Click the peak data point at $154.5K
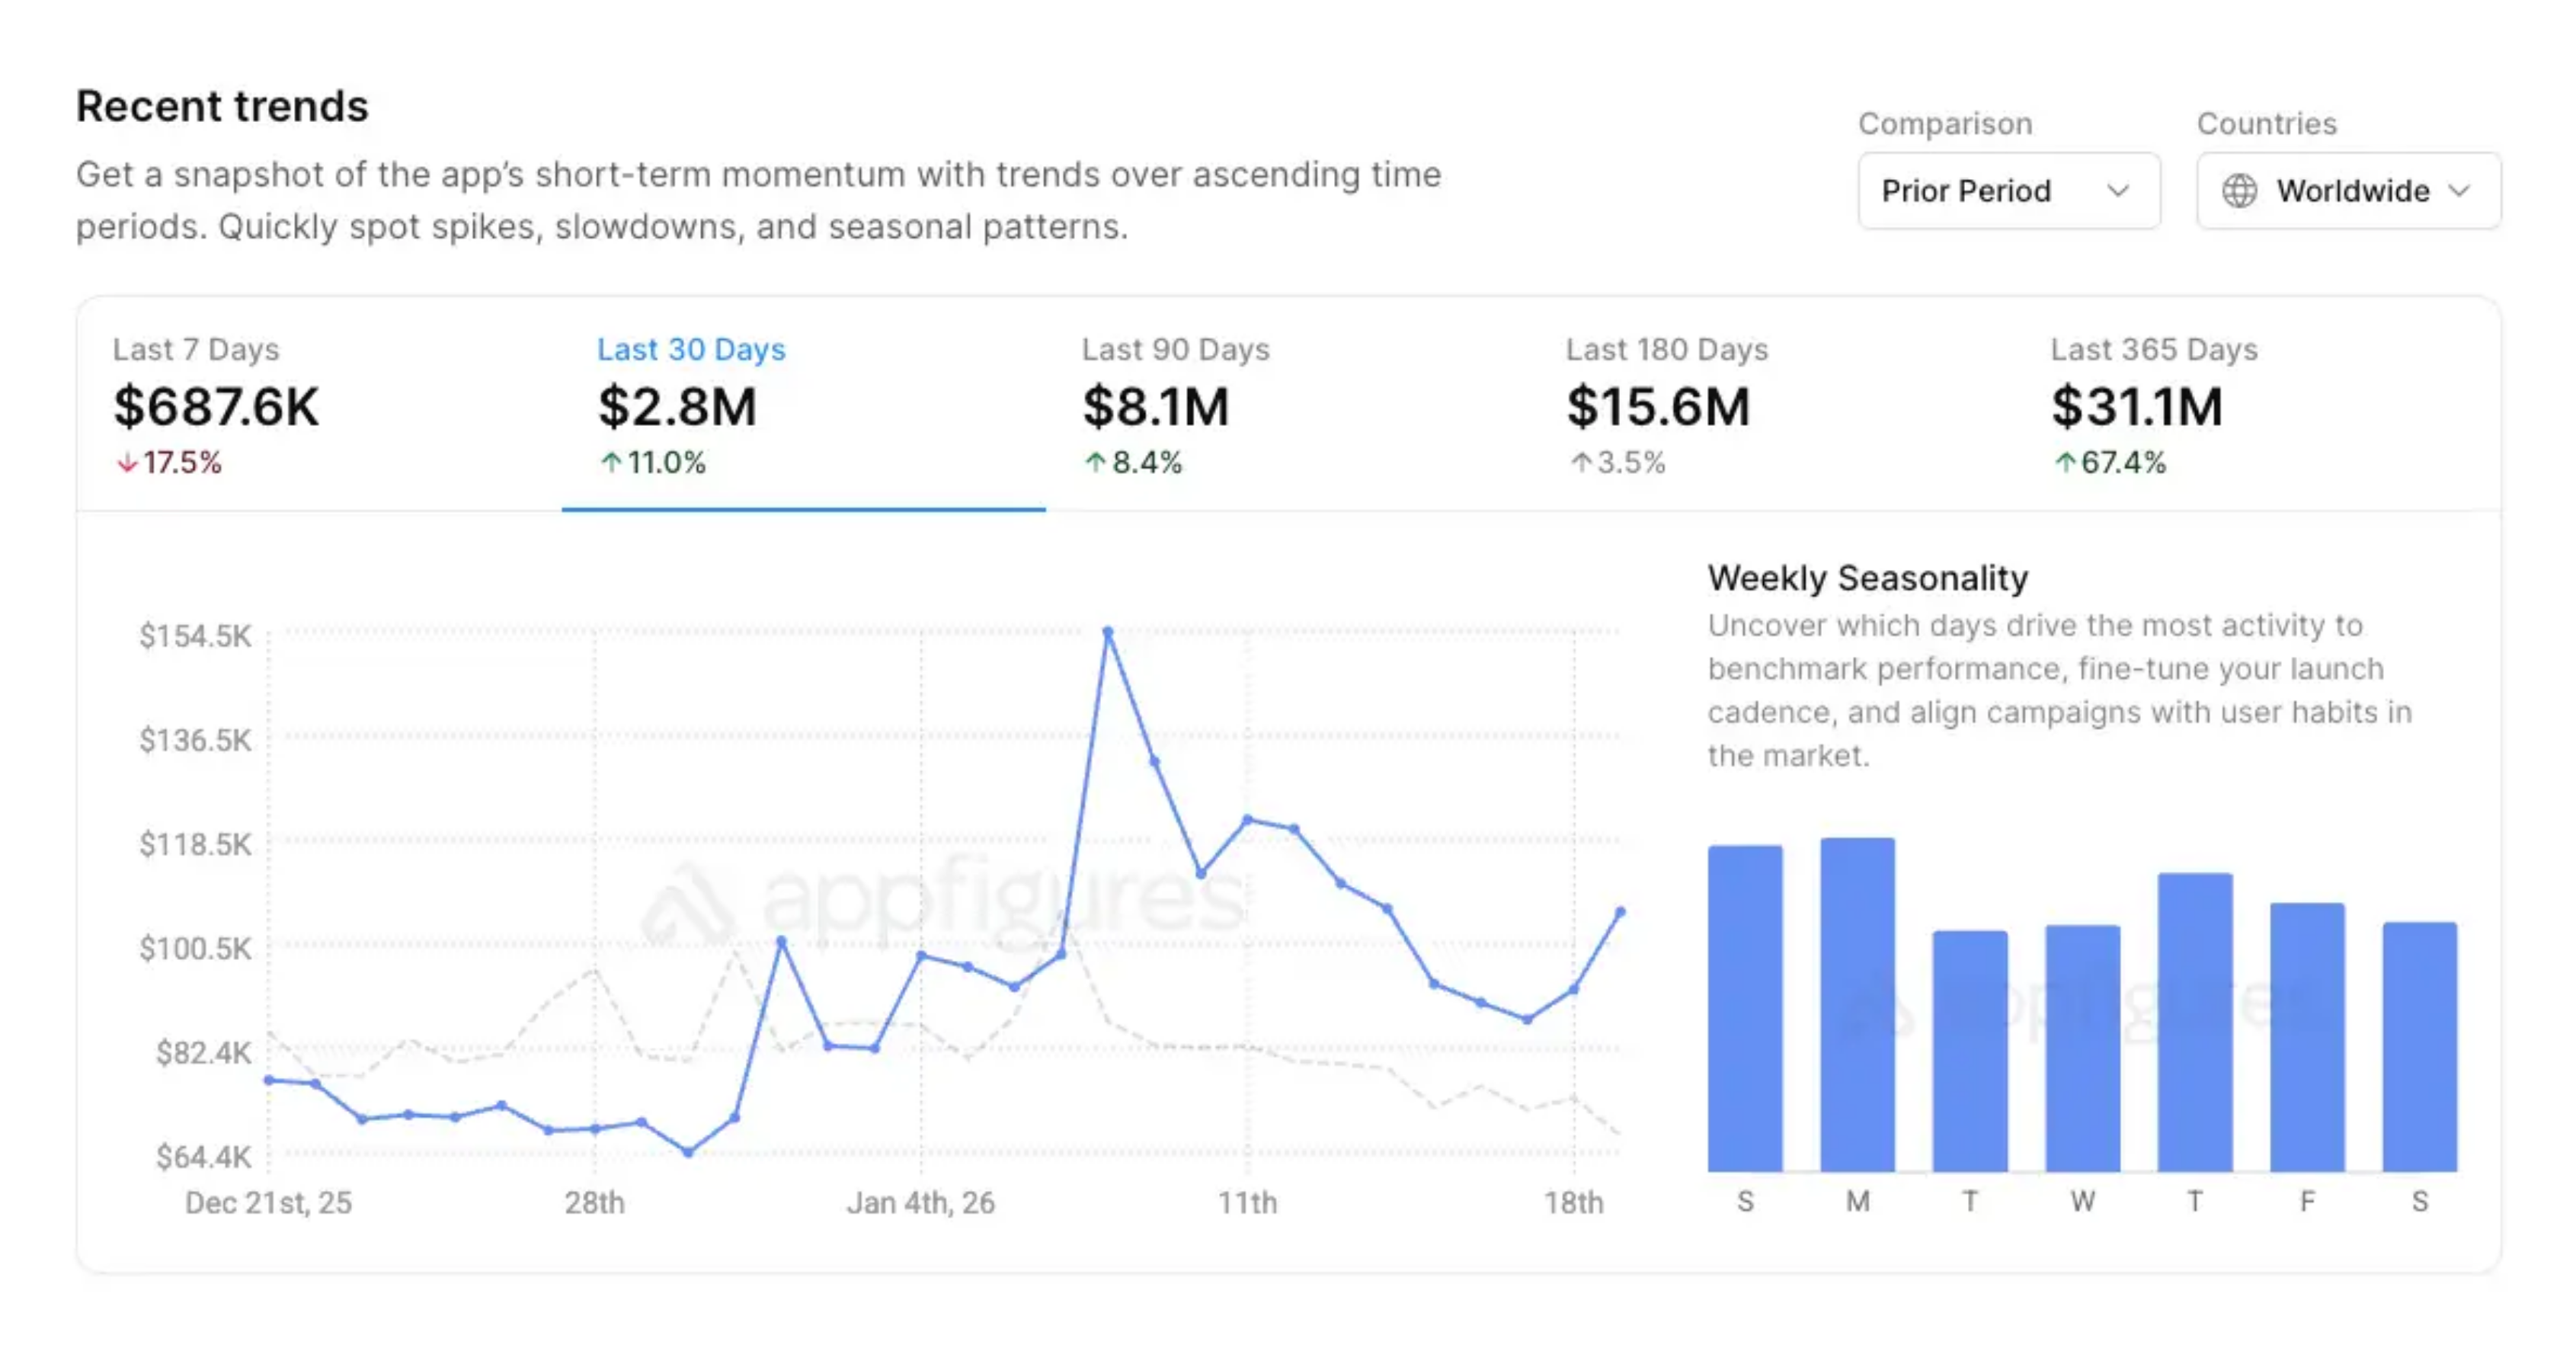Image resolution: width=2576 pixels, height=1354 pixels. 1107,632
